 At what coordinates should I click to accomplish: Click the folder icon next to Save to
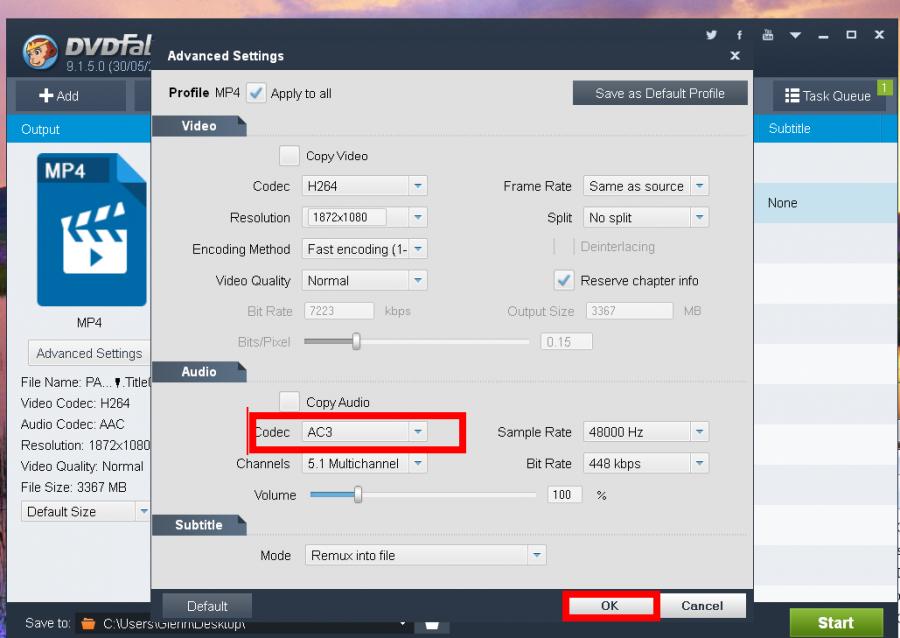pos(88,623)
